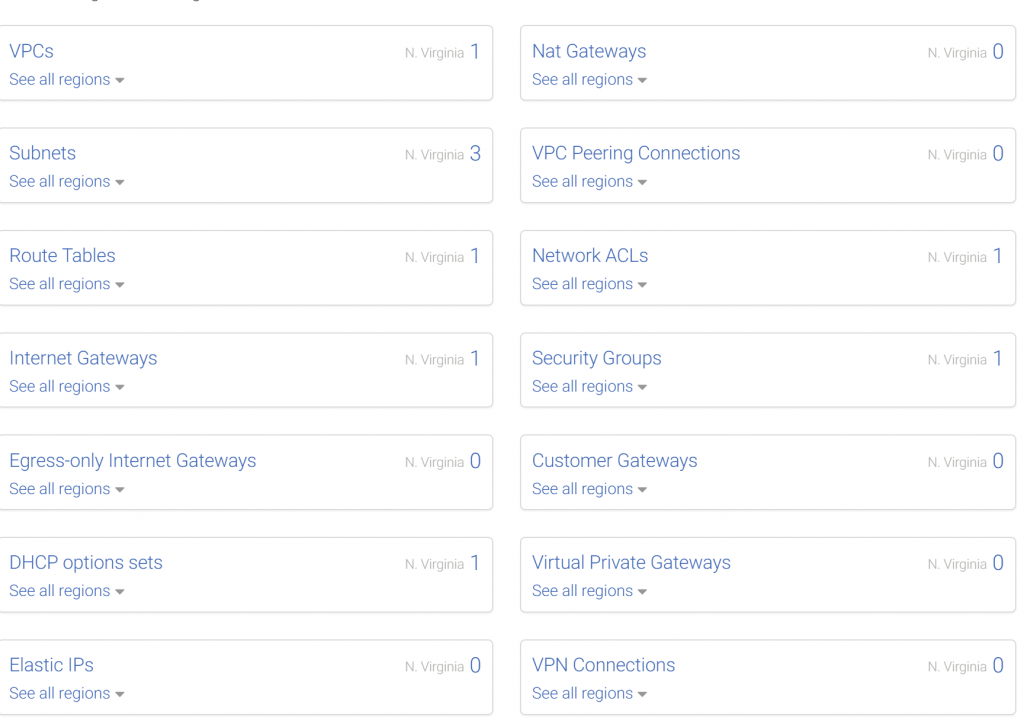Open the Nat Gateways link
The image size is (1024, 727).
(589, 51)
